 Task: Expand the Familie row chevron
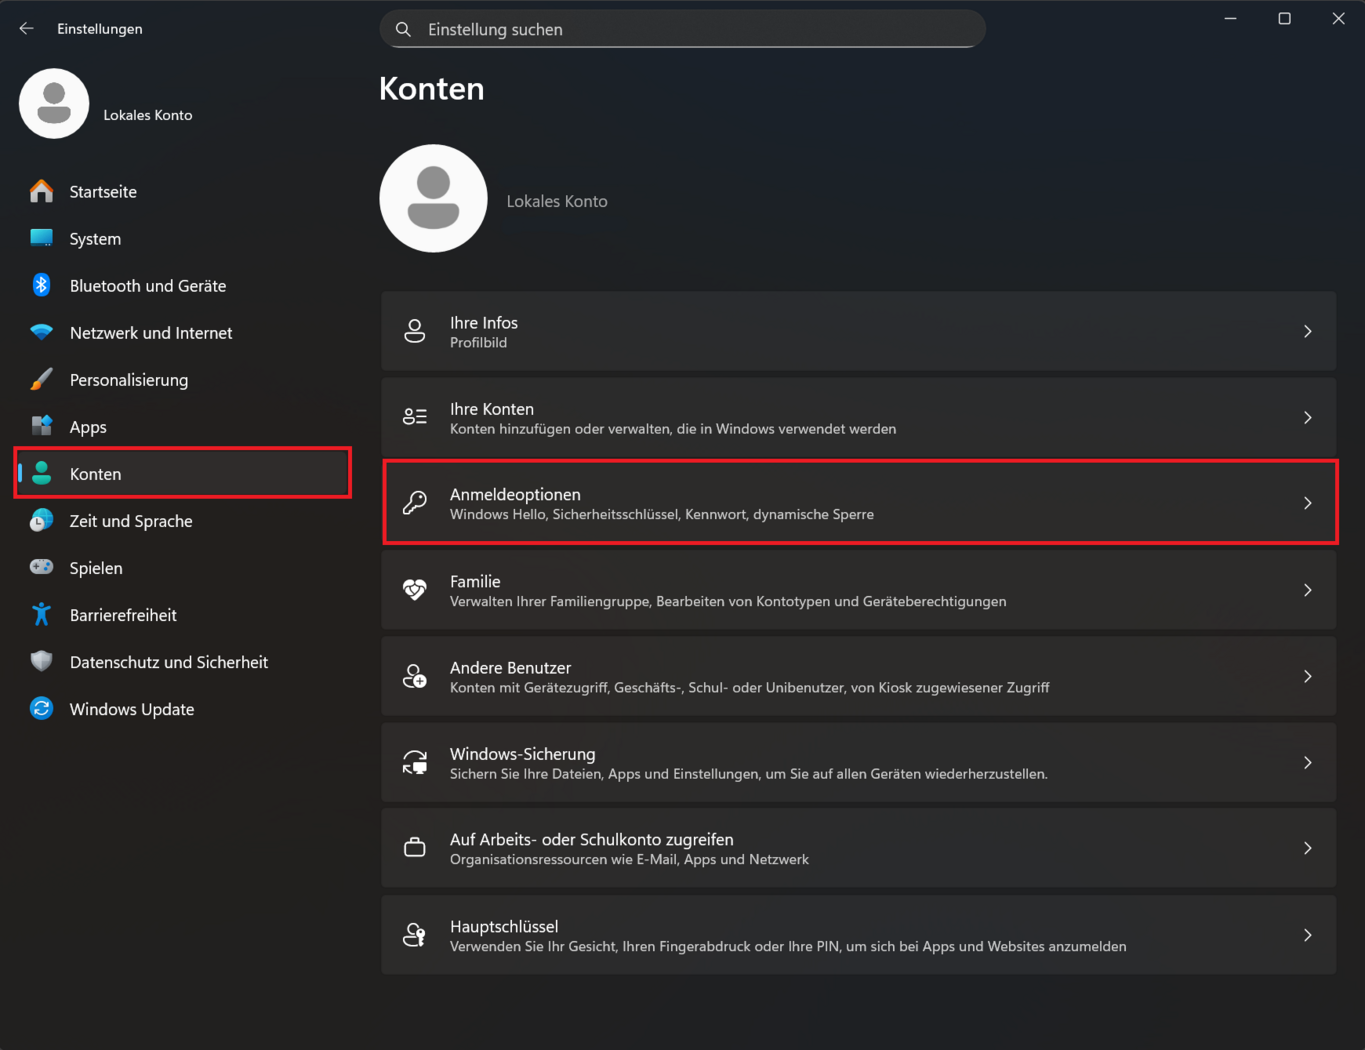(x=1307, y=590)
